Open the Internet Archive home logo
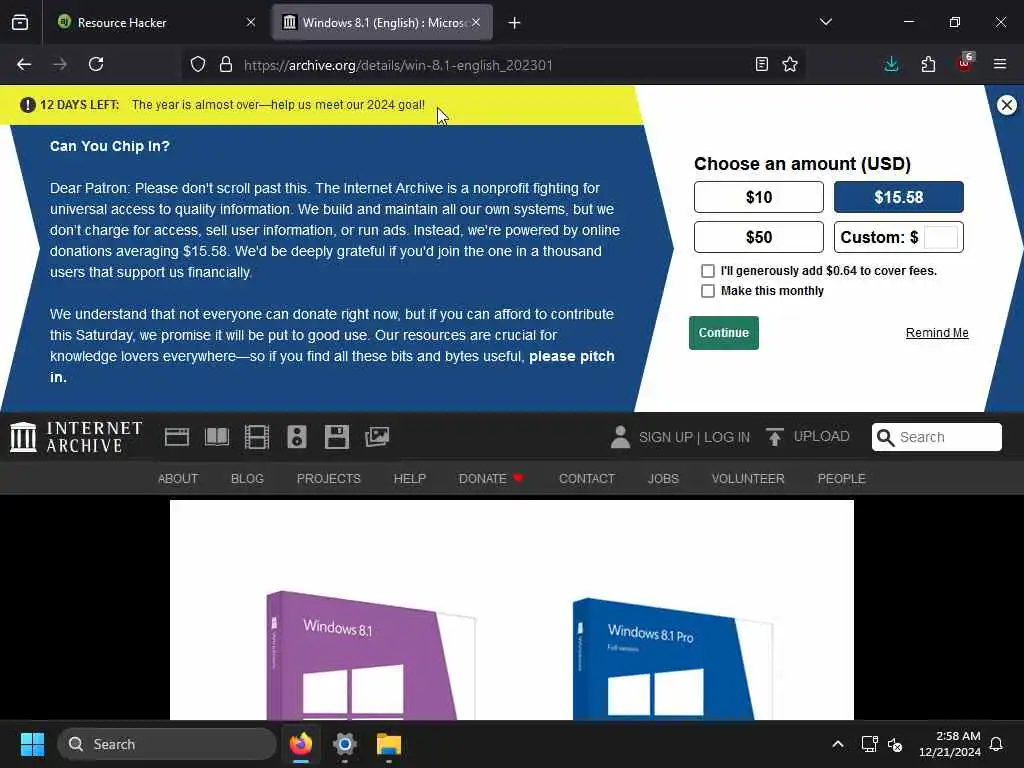This screenshot has height=768, width=1024. (x=76, y=437)
